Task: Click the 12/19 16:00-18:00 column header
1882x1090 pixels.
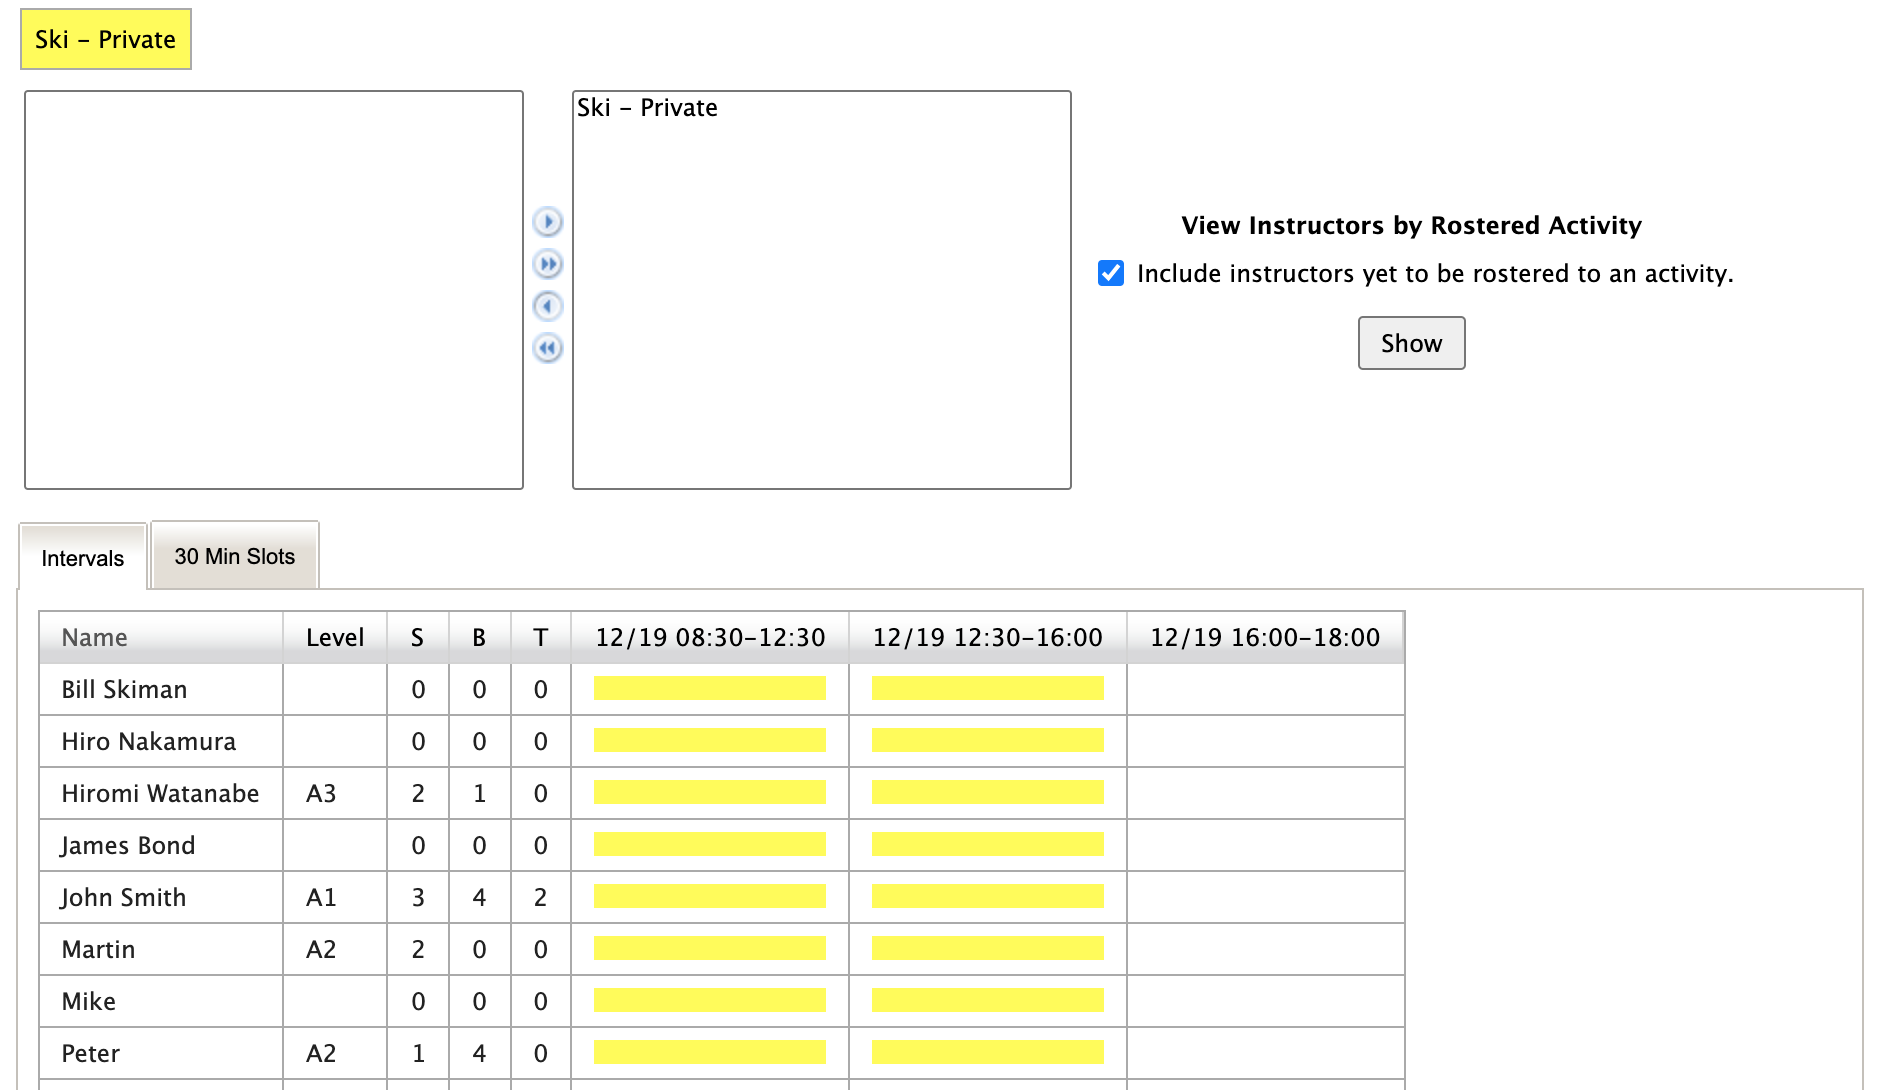Action: [x=1265, y=637]
